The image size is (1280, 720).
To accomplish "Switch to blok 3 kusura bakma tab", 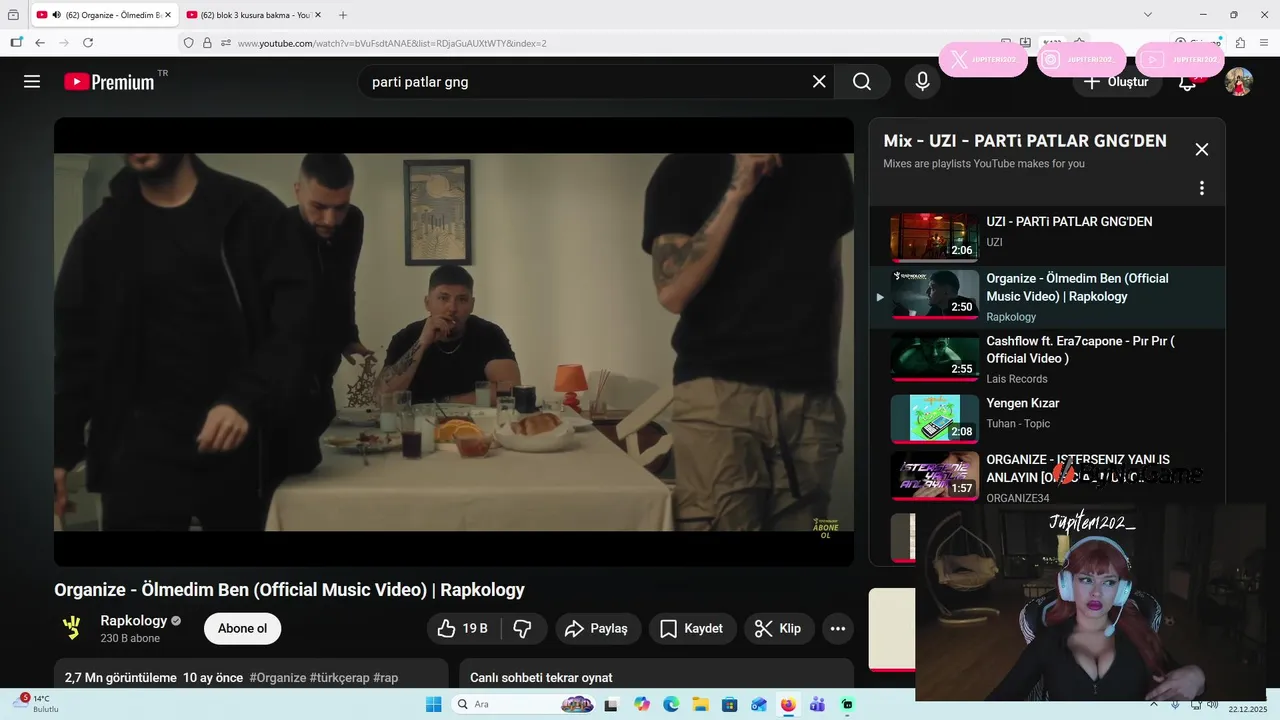I will (255, 15).
